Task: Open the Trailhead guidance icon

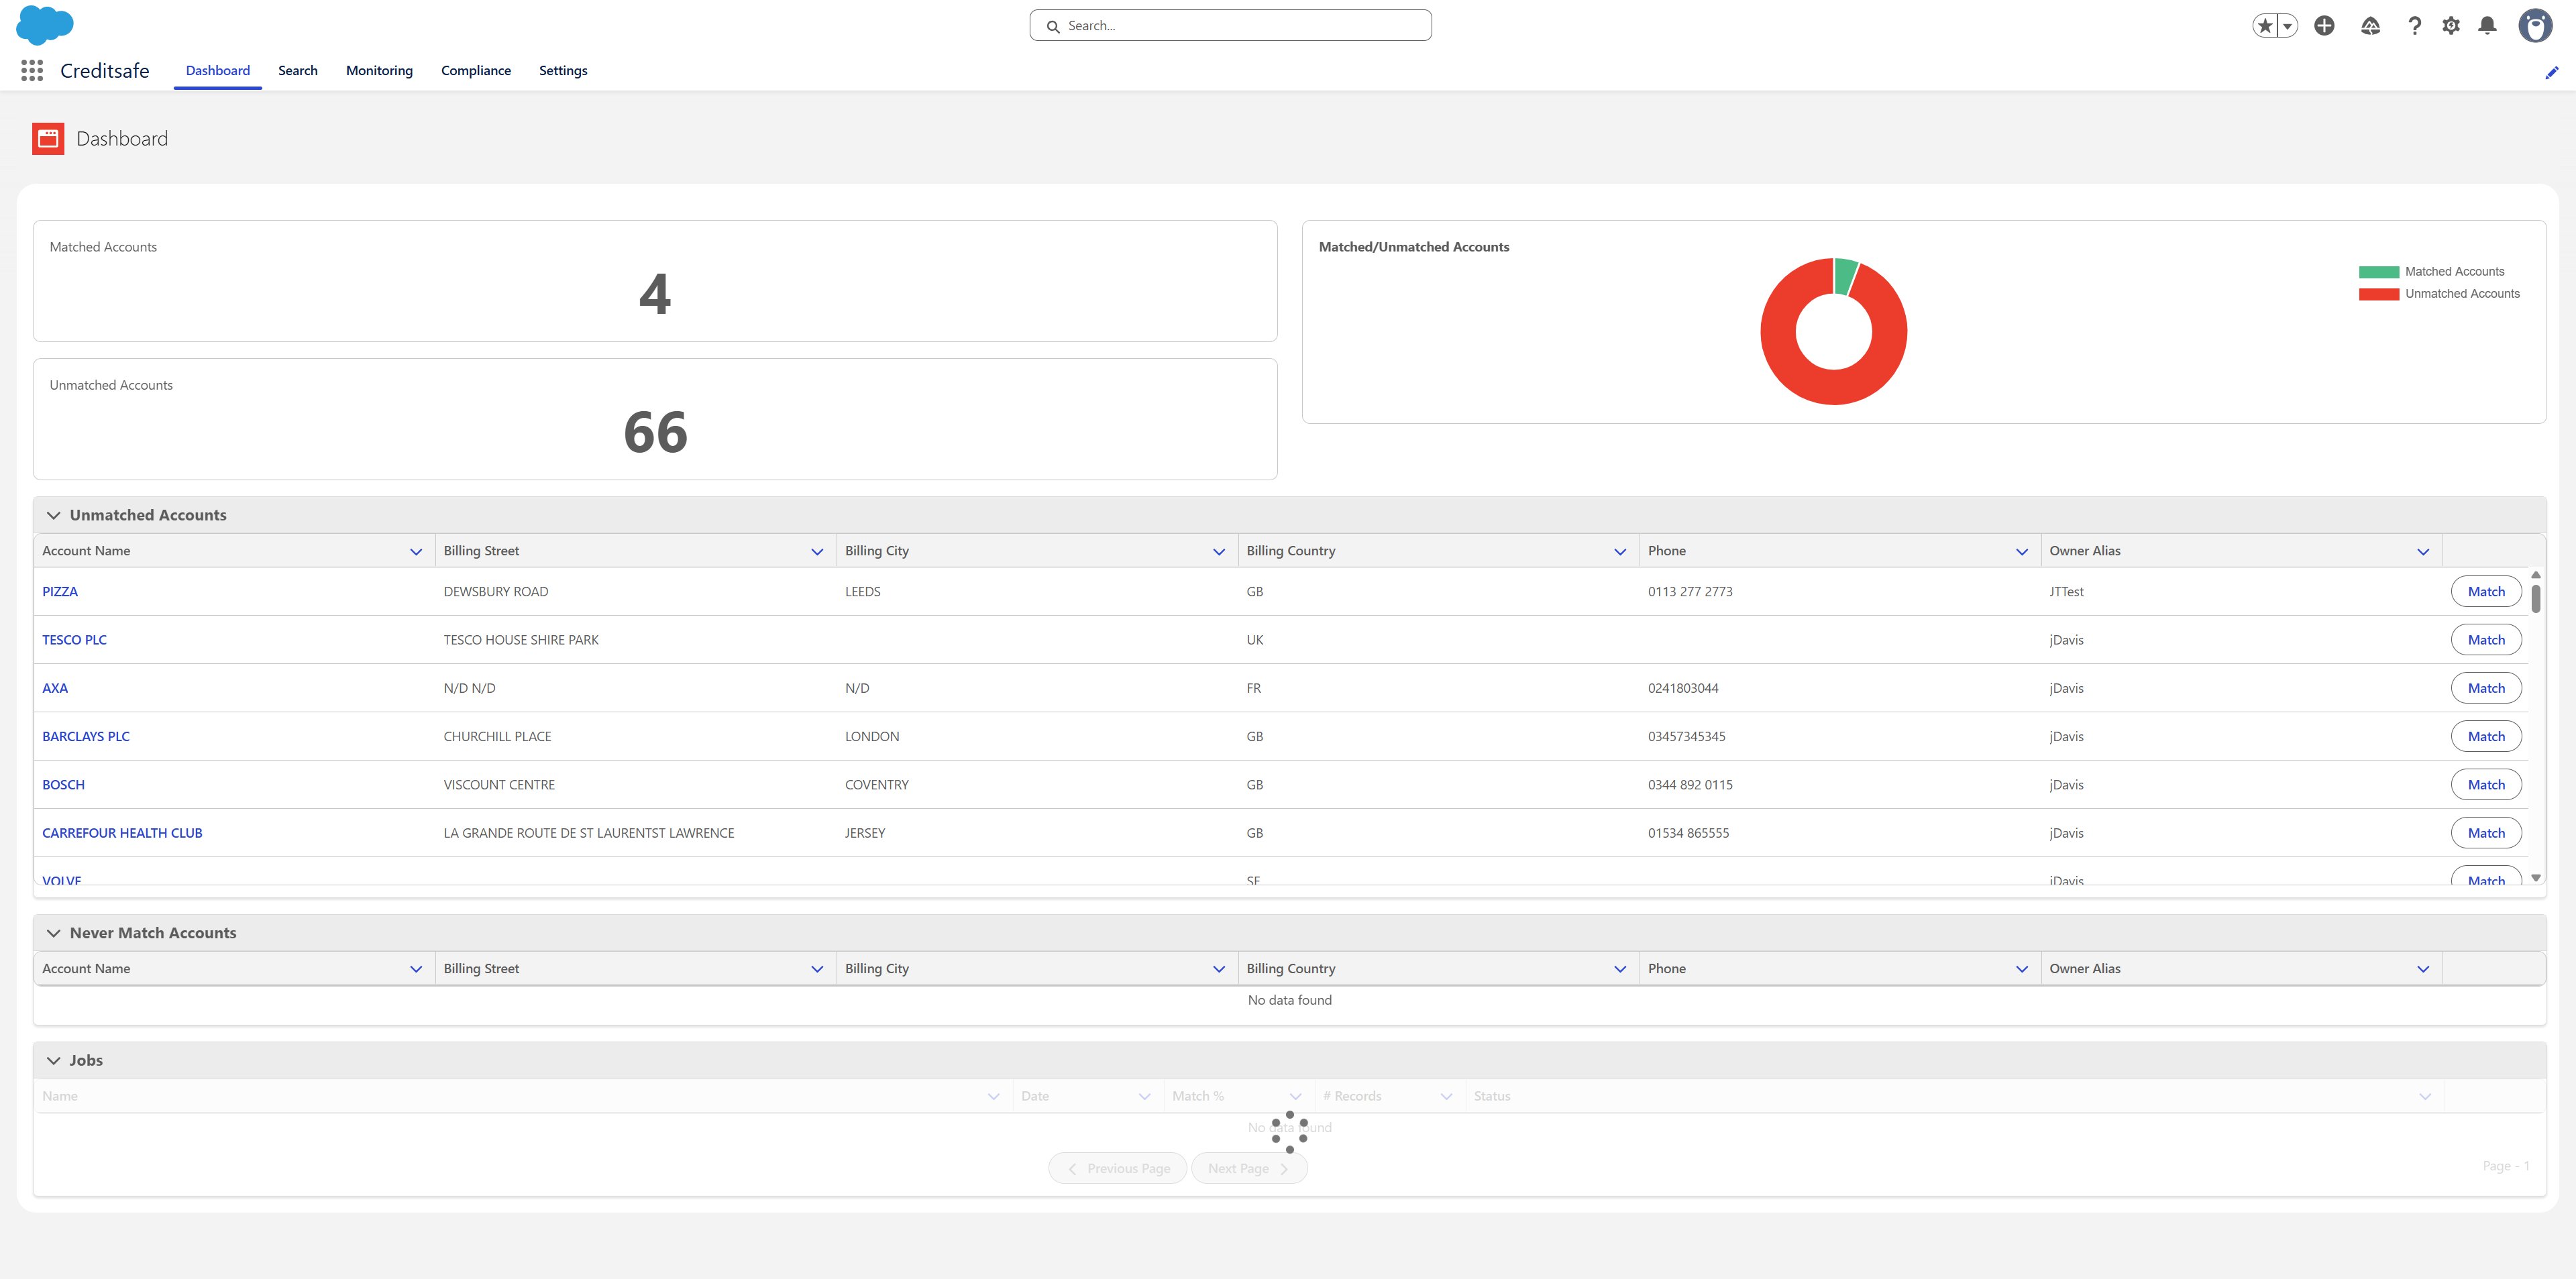Action: 2370,26
